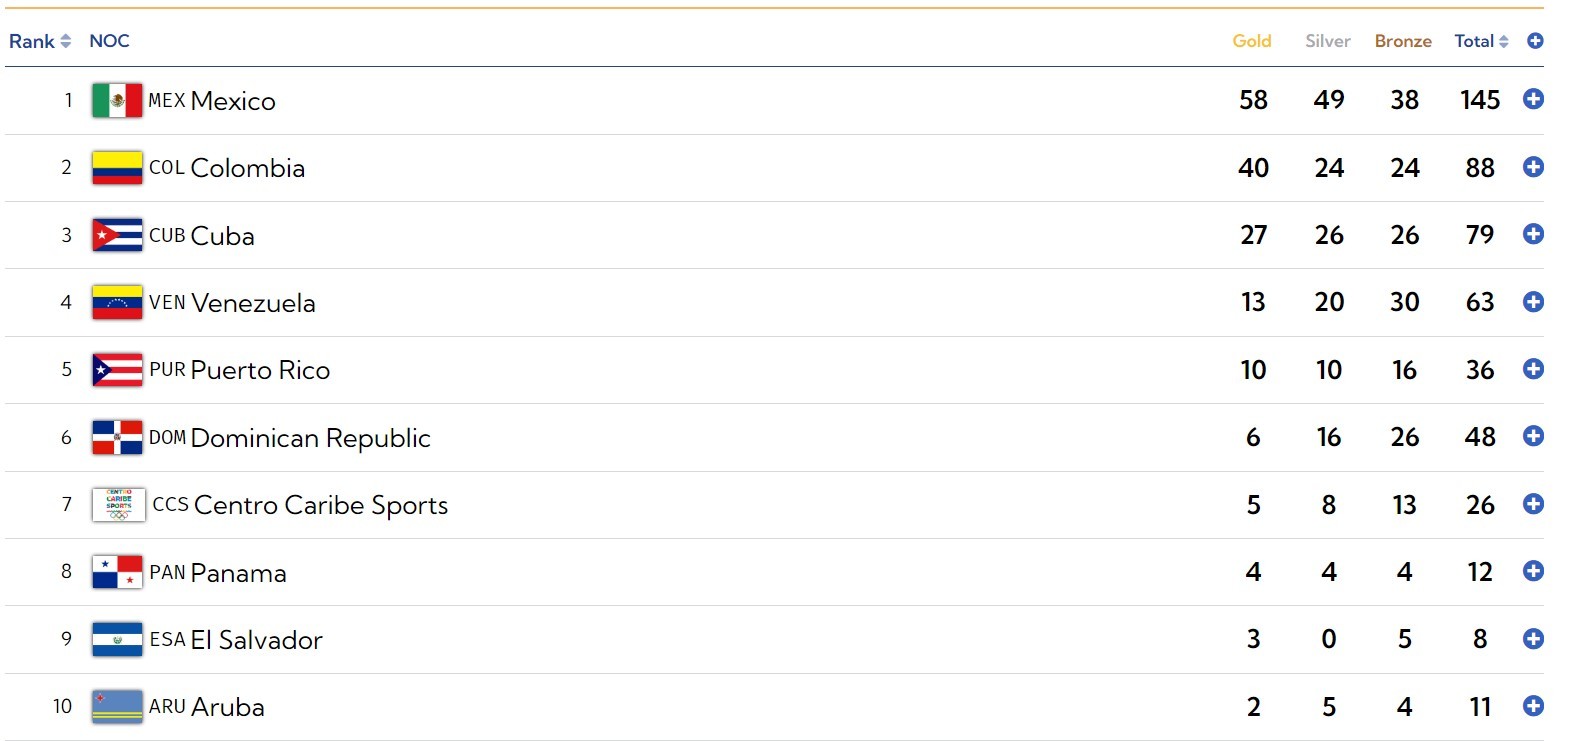Viewport: 1573px width, 741px height.
Task: Click the Venezuela flag icon
Action: 117,302
